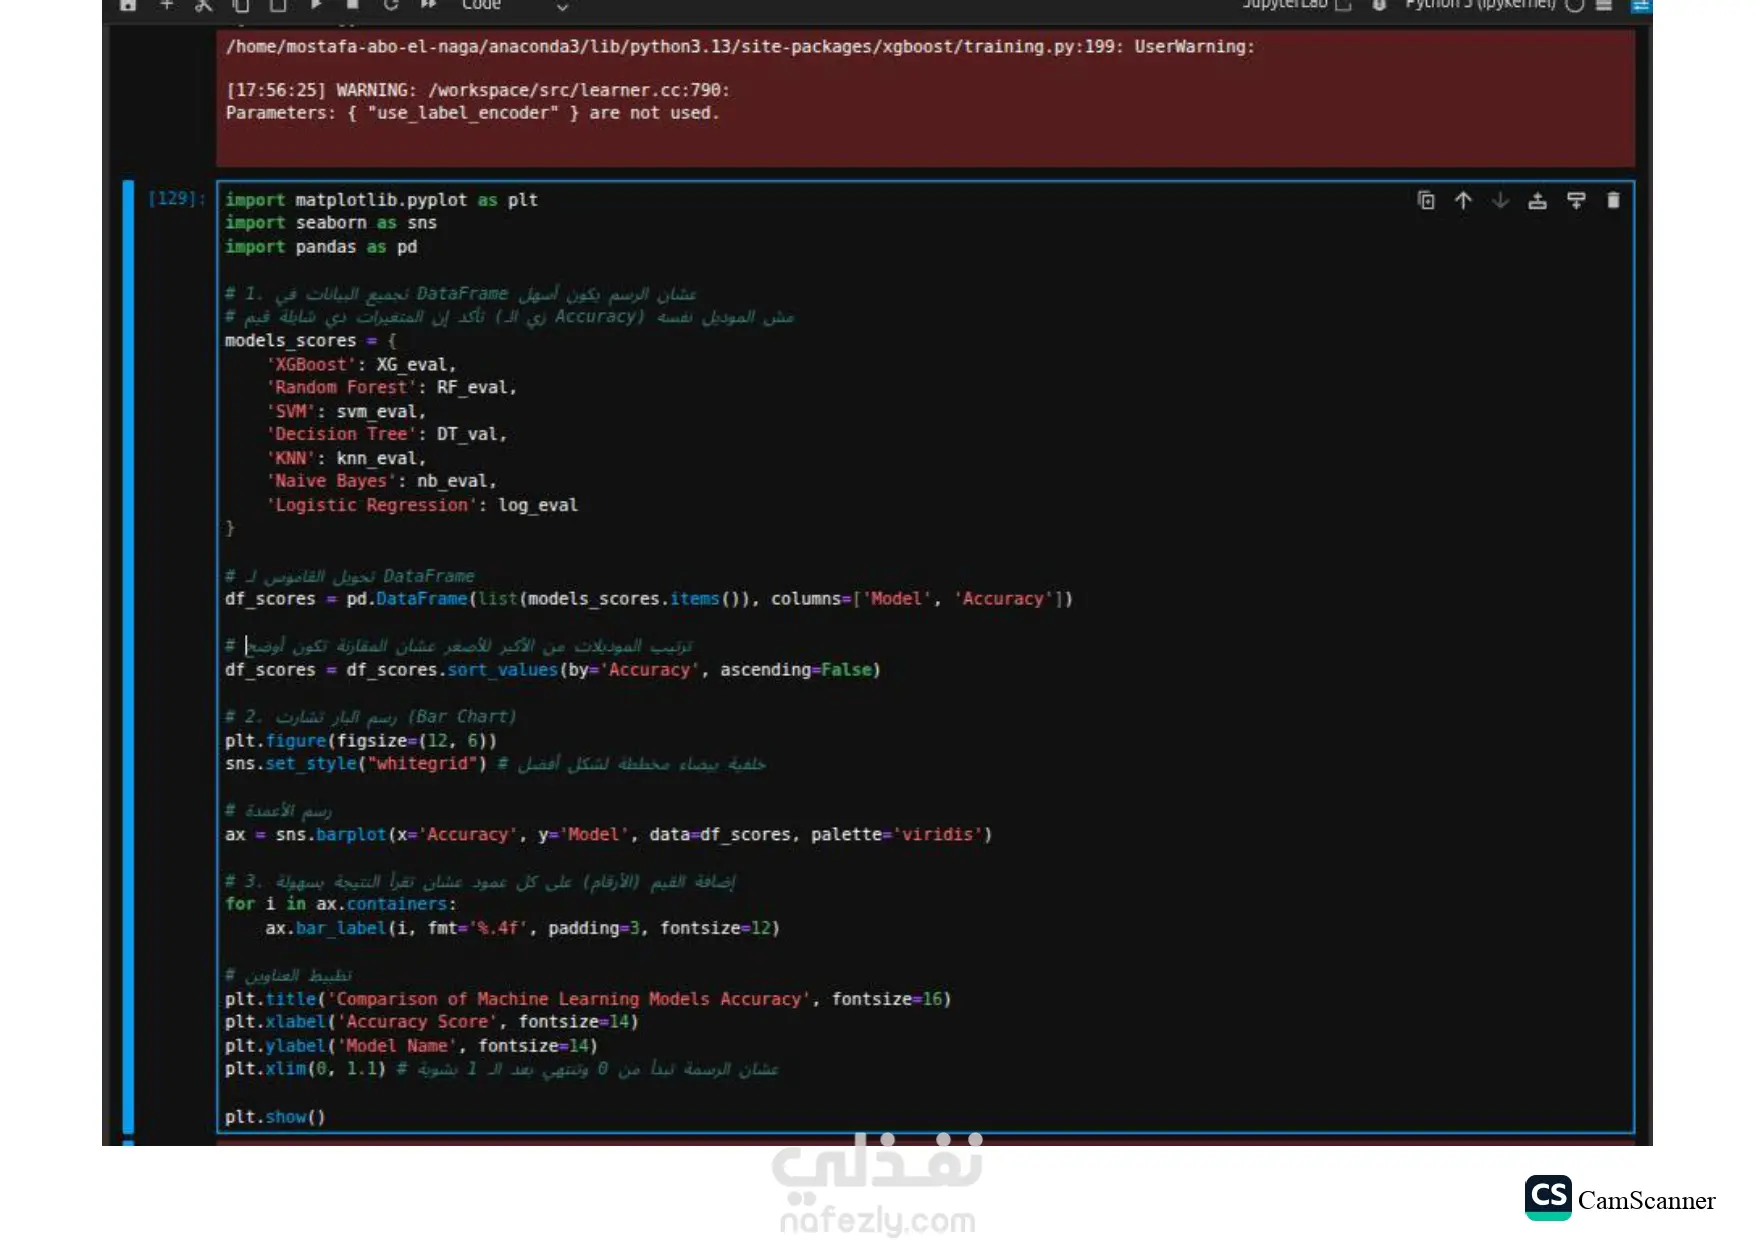Click the 'KNN': knn_eval entry
The width and height of the screenshot is (1755, 1240).
pos(346,459)
